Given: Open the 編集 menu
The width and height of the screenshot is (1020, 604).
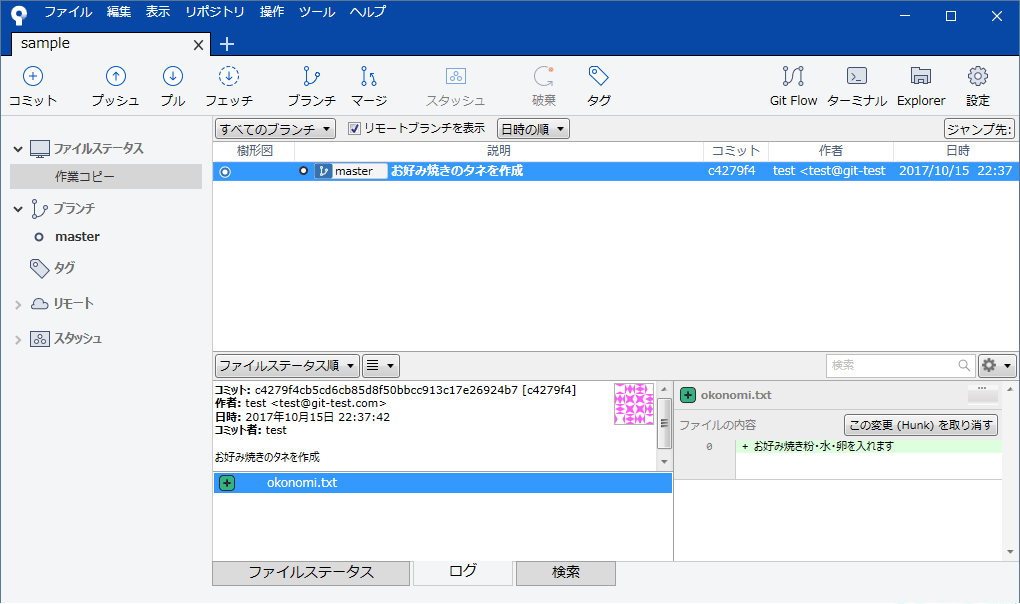Looking at the screenshot, I should (118, 12).
